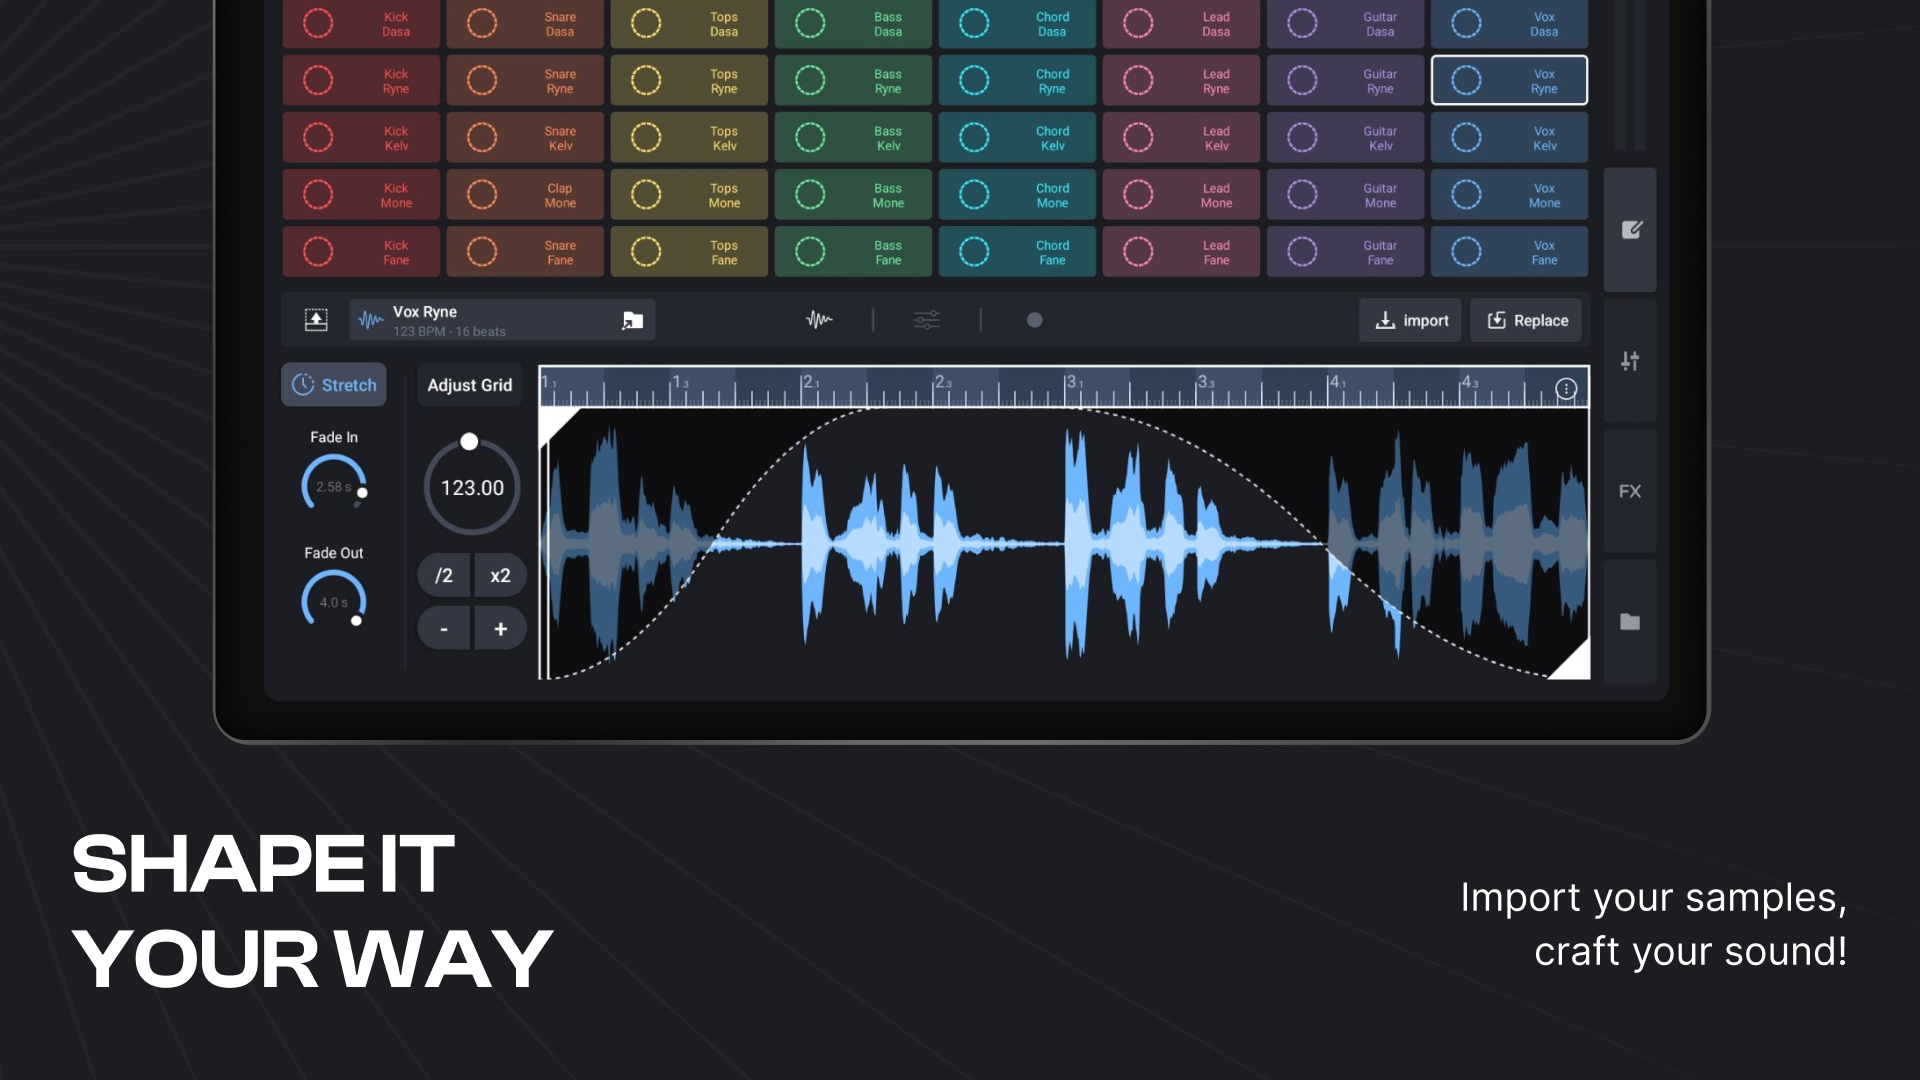Click the plus button below the BPM dial
The image size is (1920, 1080).
[500, 628]
